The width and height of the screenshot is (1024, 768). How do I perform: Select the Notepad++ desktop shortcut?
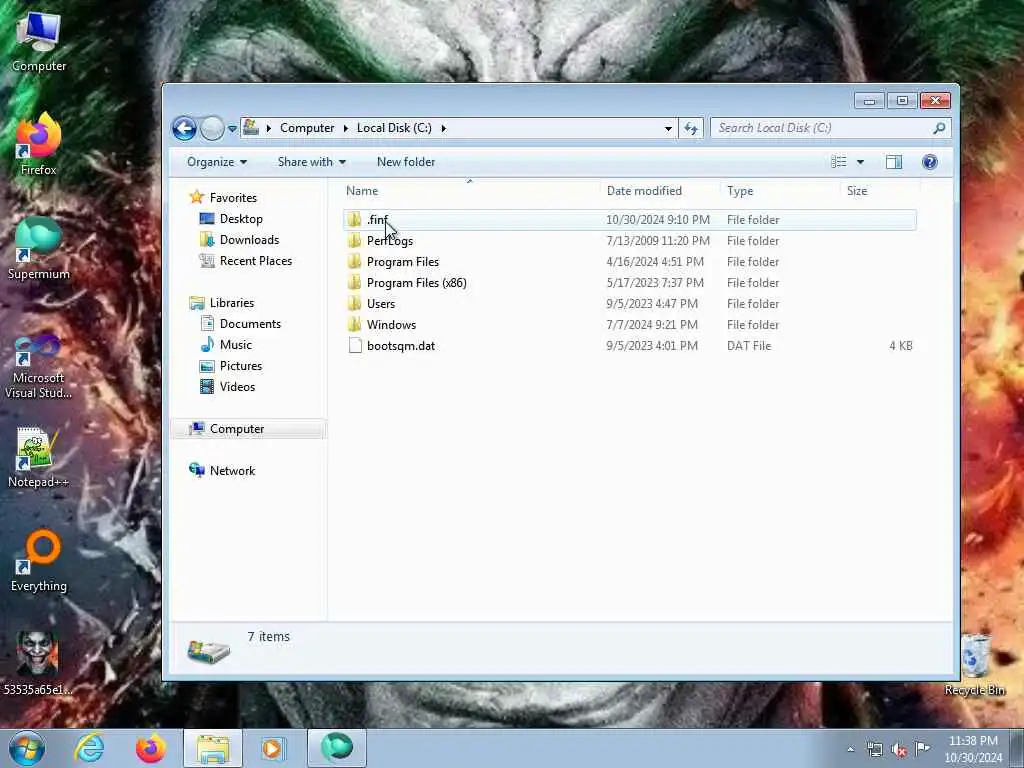(x=39, y=457)
